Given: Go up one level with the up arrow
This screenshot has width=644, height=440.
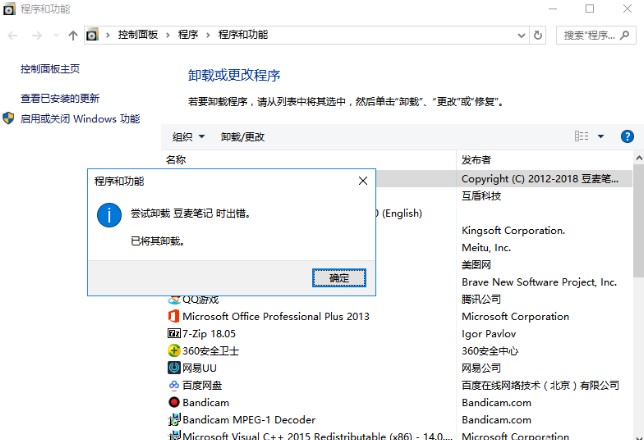Looking at the screenshot, I should point(73,36).
